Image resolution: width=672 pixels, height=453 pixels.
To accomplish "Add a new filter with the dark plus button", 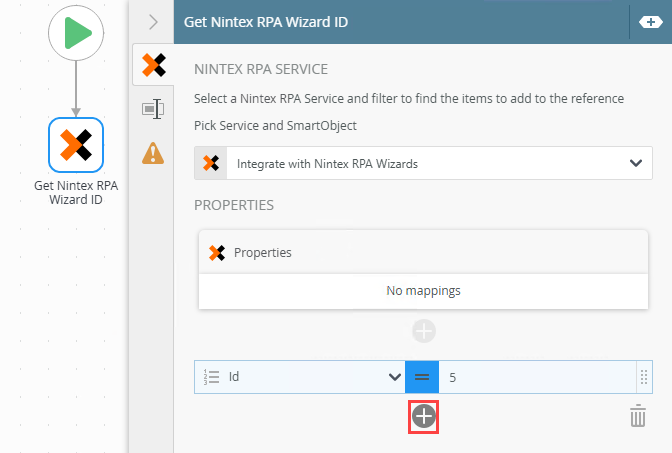I will coord(424,417).
